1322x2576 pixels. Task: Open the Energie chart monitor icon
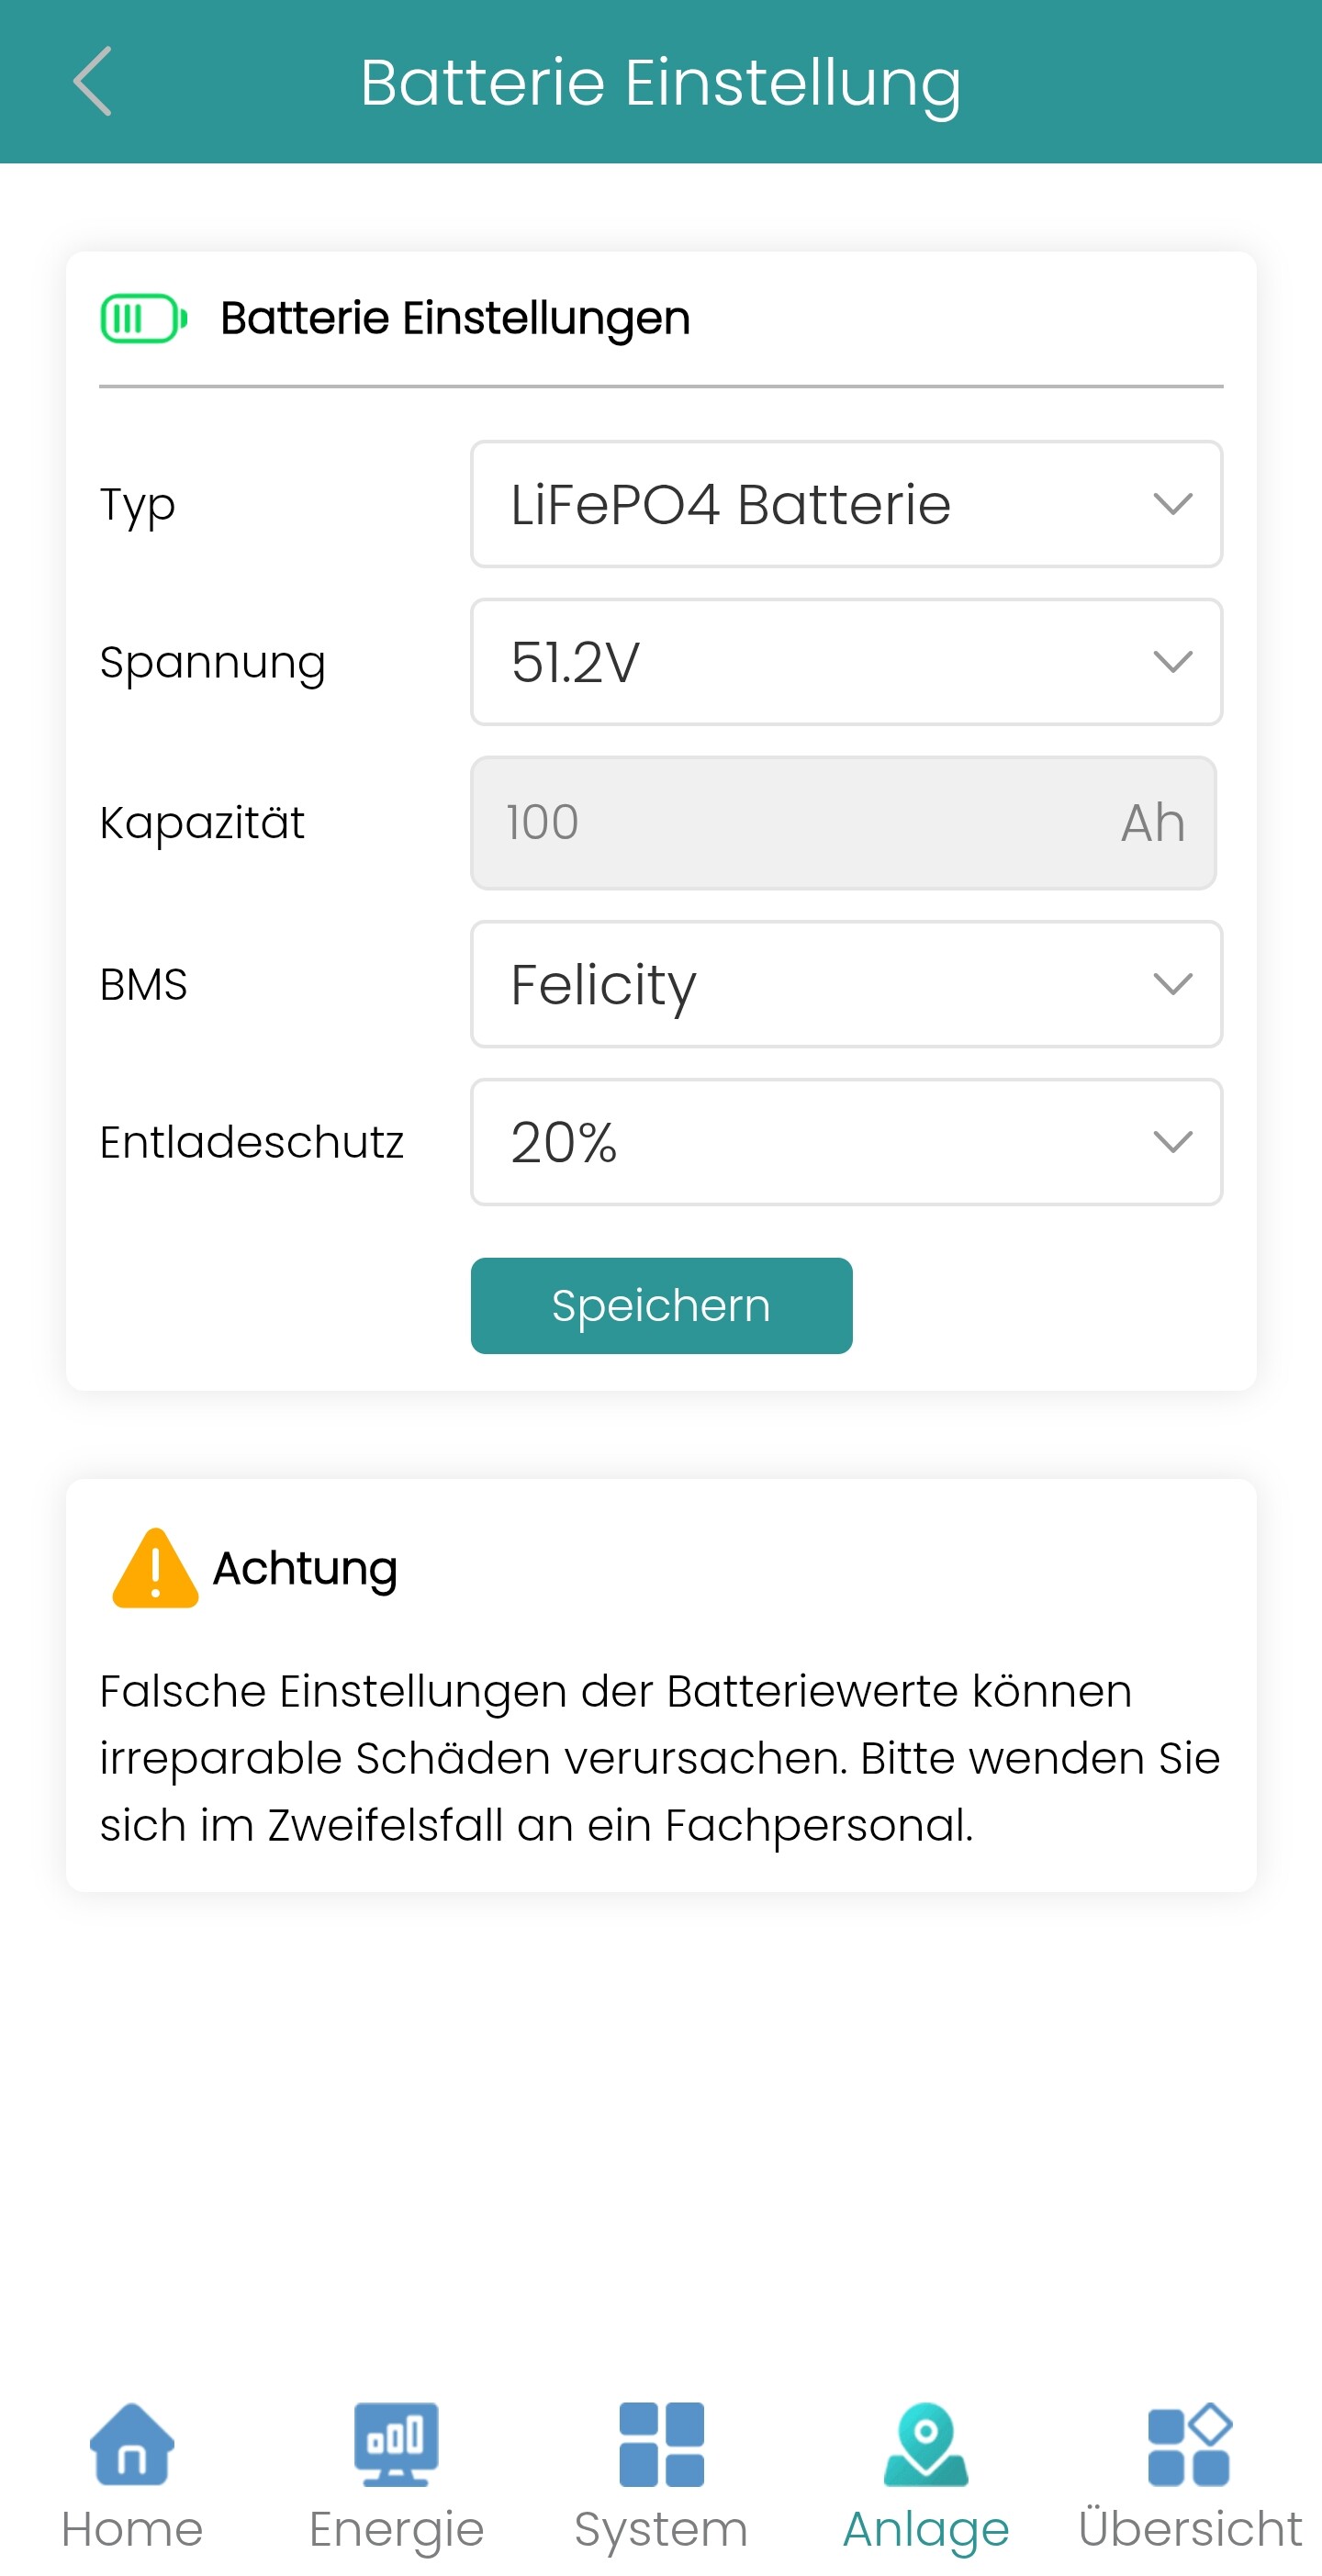point(396,2443)
